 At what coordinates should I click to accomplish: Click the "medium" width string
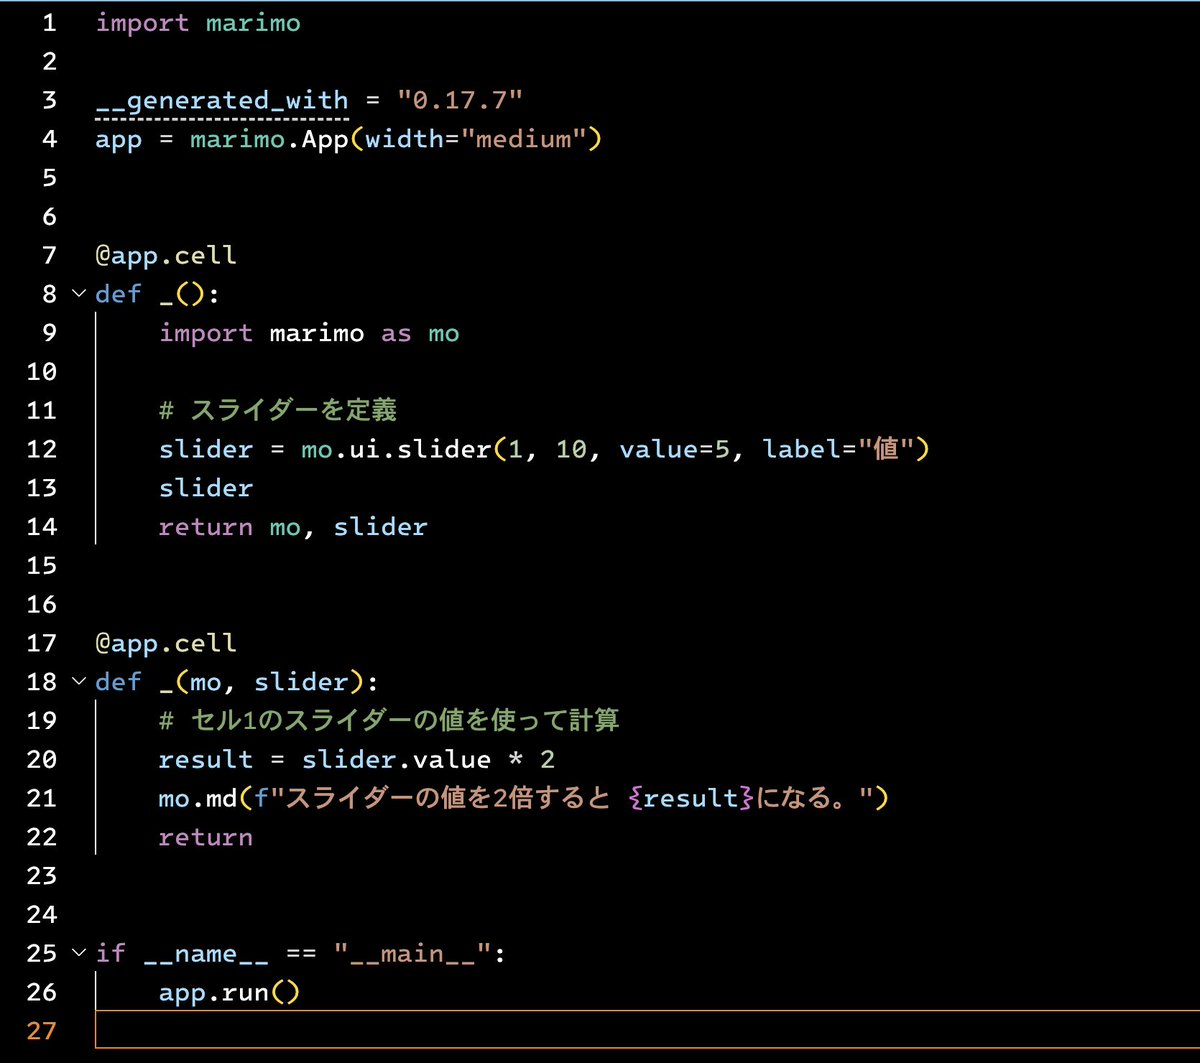523,139
